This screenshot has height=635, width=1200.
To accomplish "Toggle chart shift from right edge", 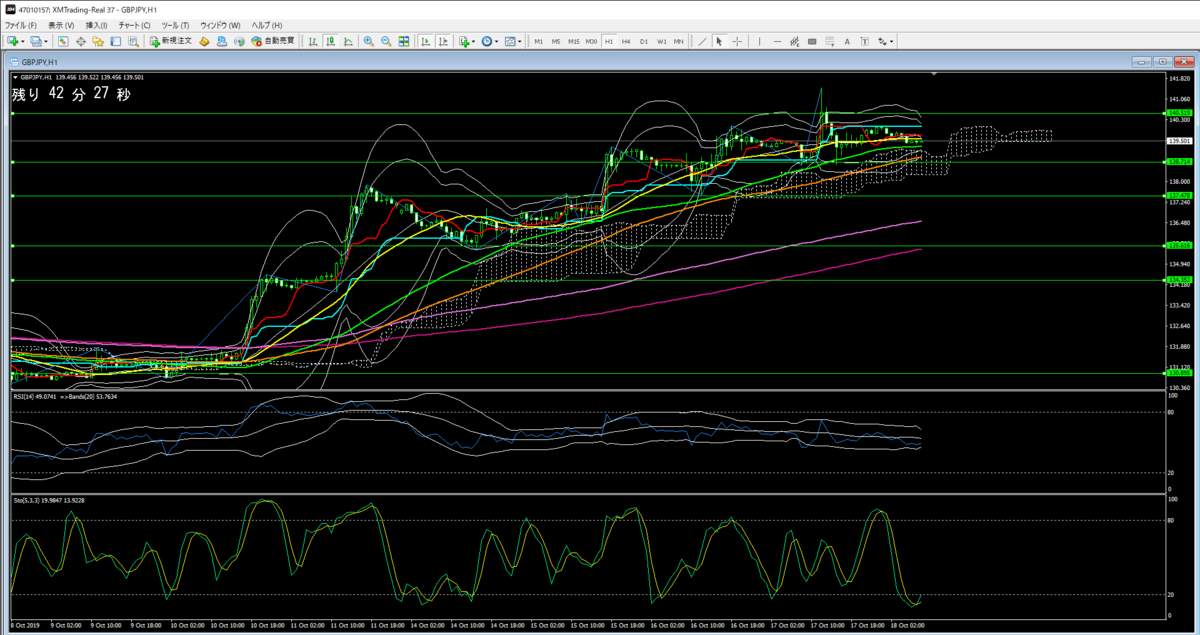I will (x=443, y=41).
